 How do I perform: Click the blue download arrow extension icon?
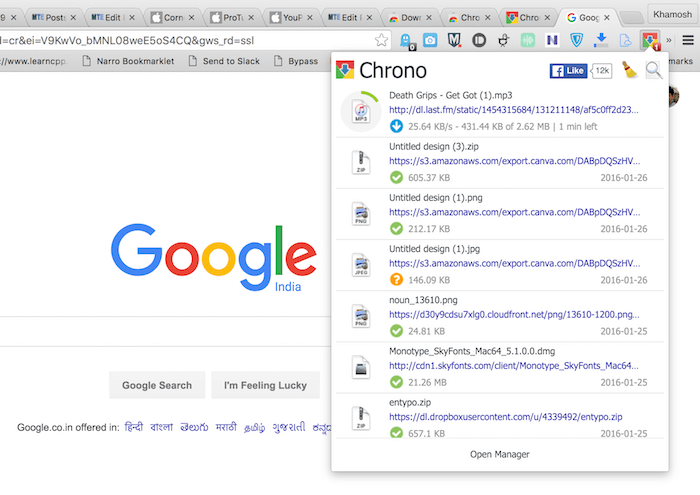(601, 41)
